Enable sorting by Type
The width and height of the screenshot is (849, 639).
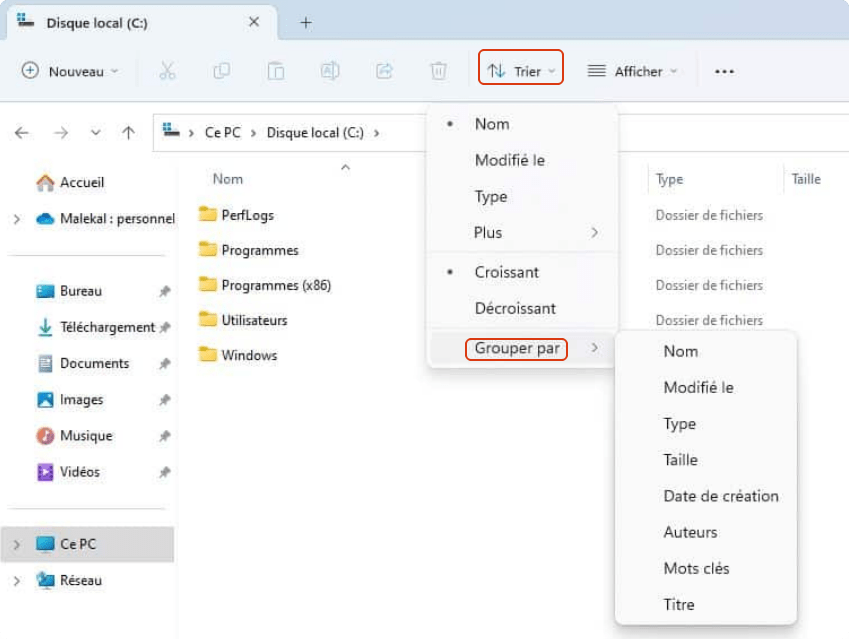coord(490,196)
